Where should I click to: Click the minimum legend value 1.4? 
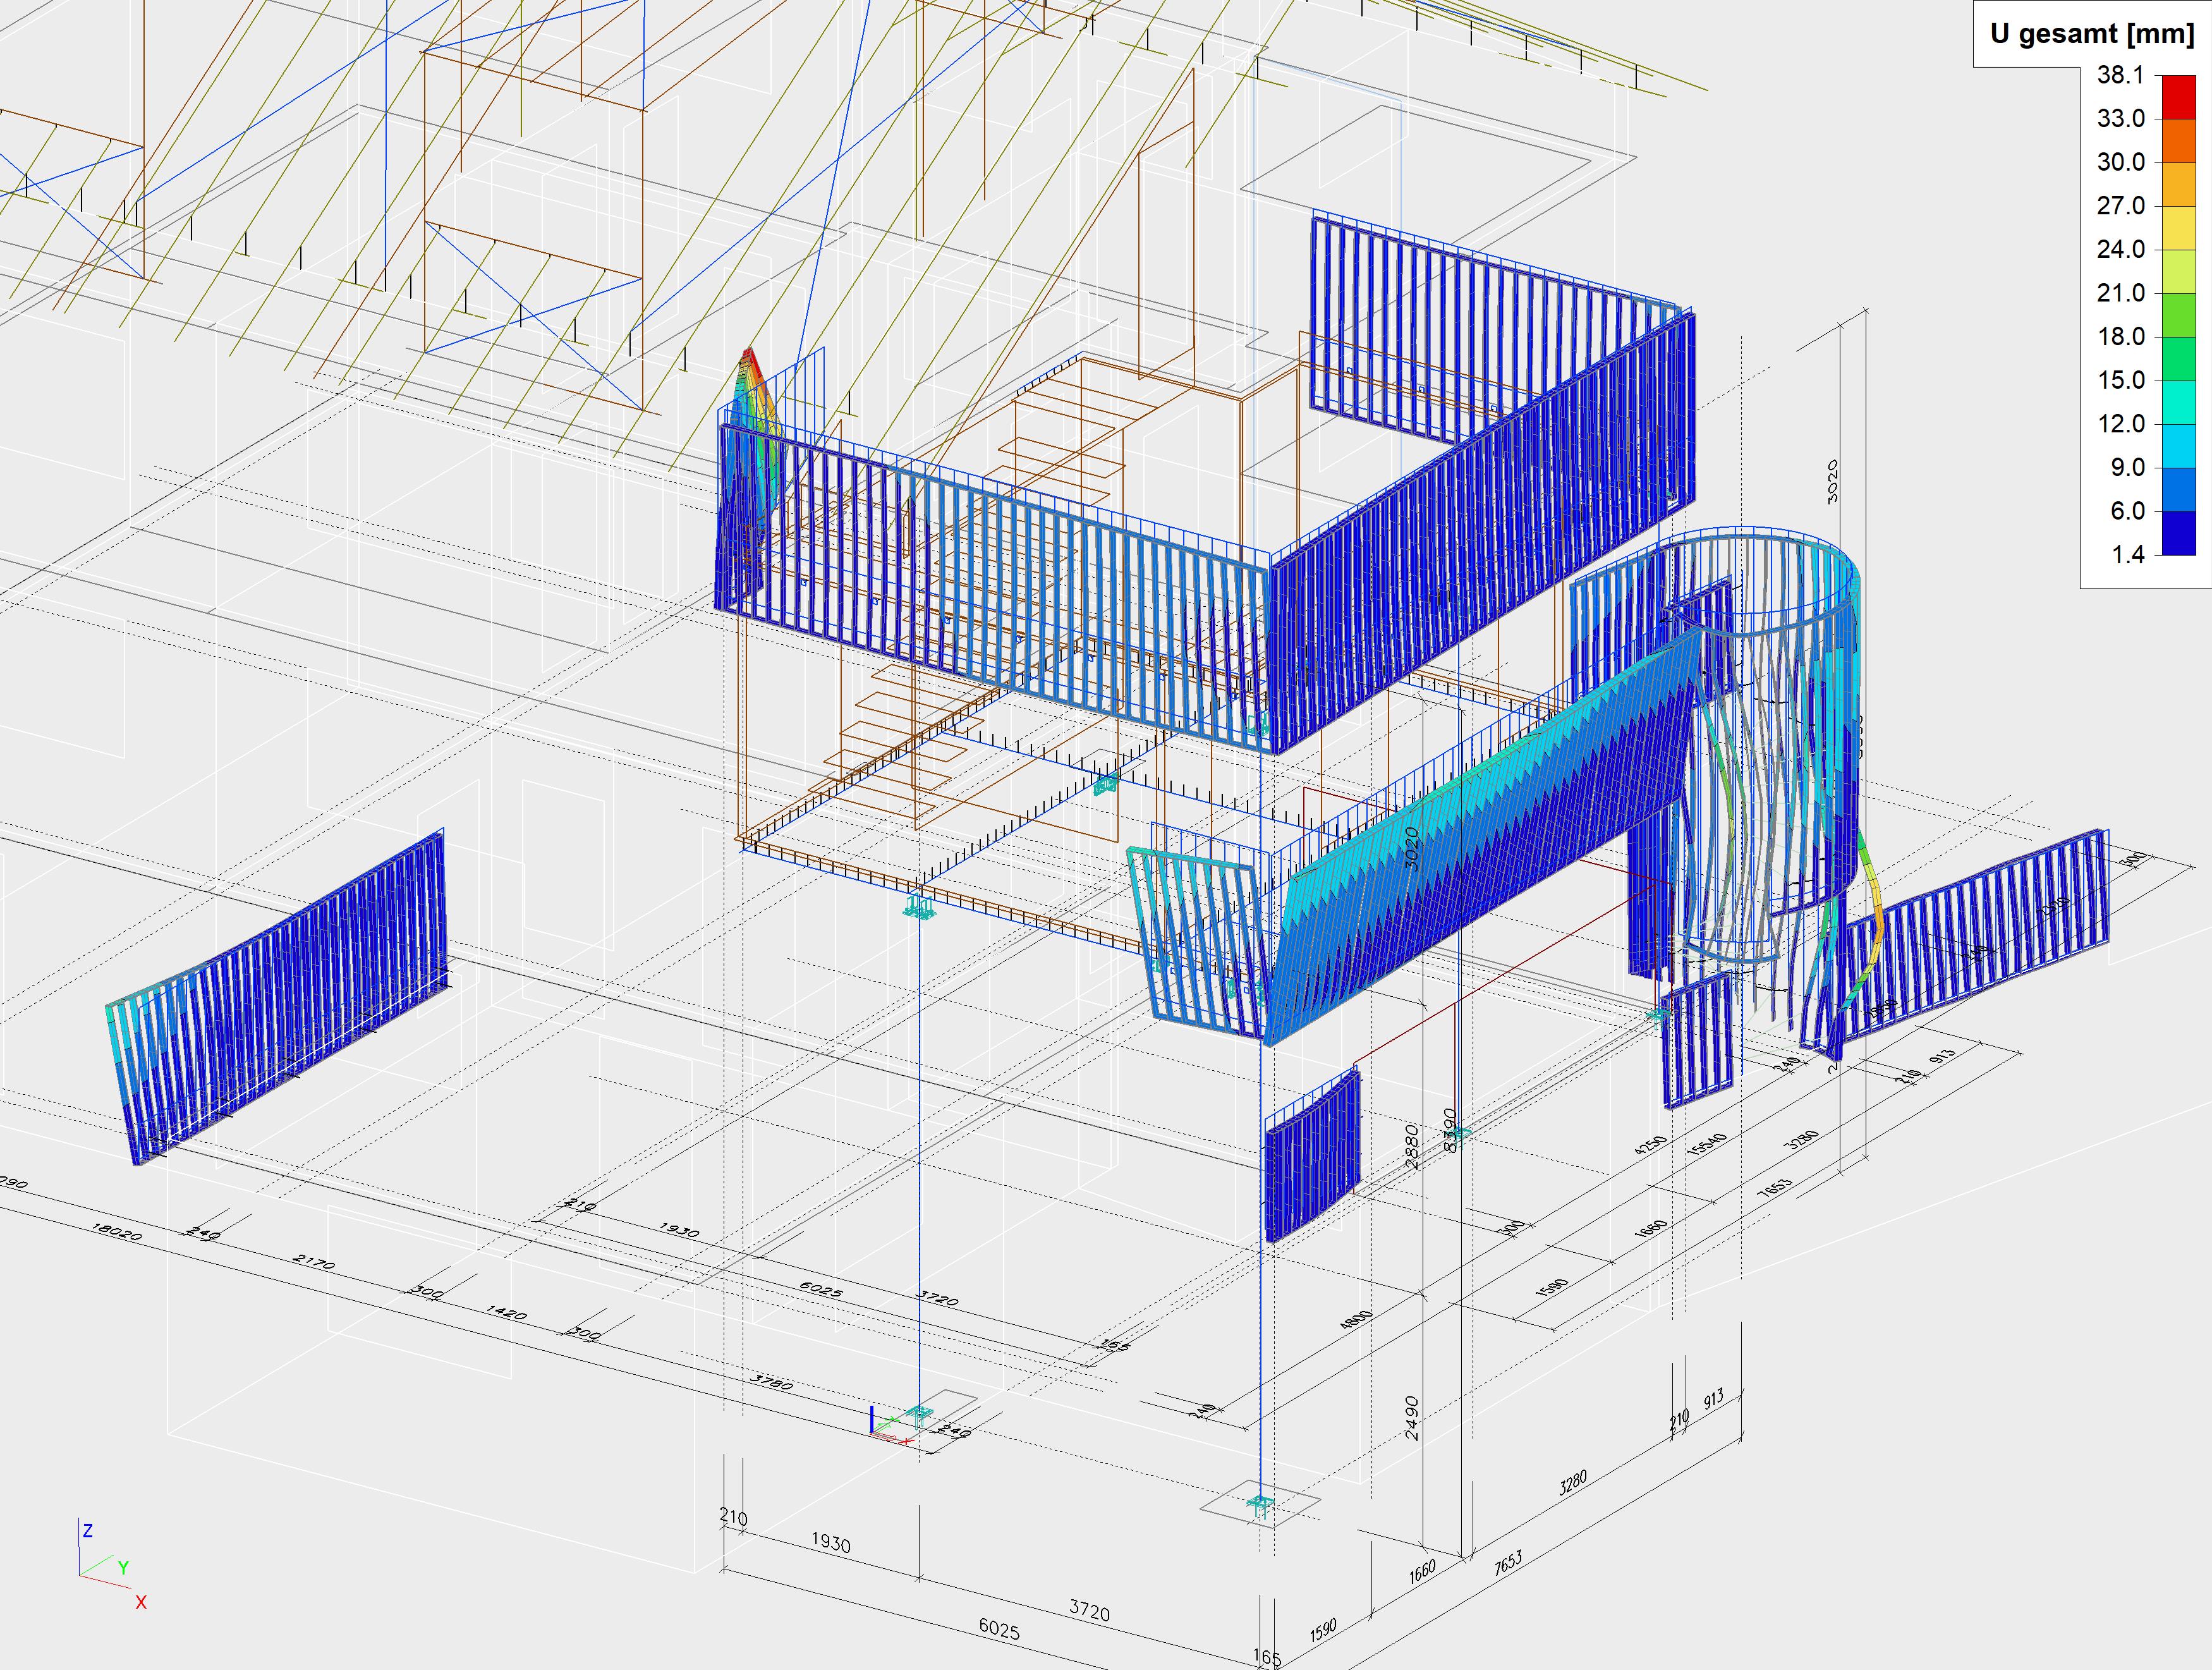[x=2128, y=555]
